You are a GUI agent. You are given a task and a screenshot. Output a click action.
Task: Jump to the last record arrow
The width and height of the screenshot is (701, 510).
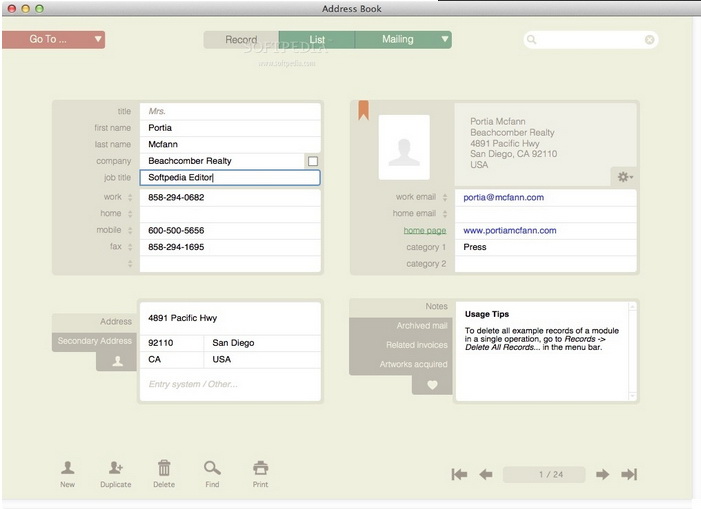[x=629, y=474]
